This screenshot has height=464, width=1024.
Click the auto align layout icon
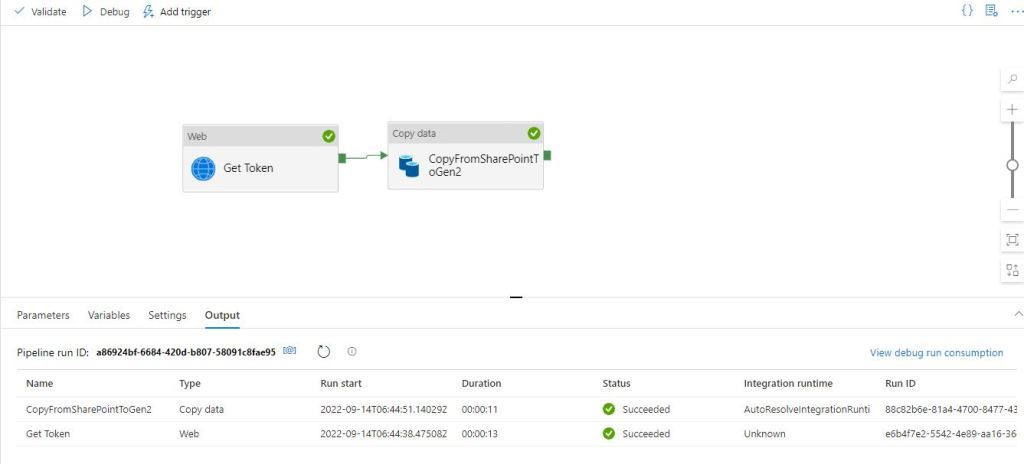[1012, 269]
